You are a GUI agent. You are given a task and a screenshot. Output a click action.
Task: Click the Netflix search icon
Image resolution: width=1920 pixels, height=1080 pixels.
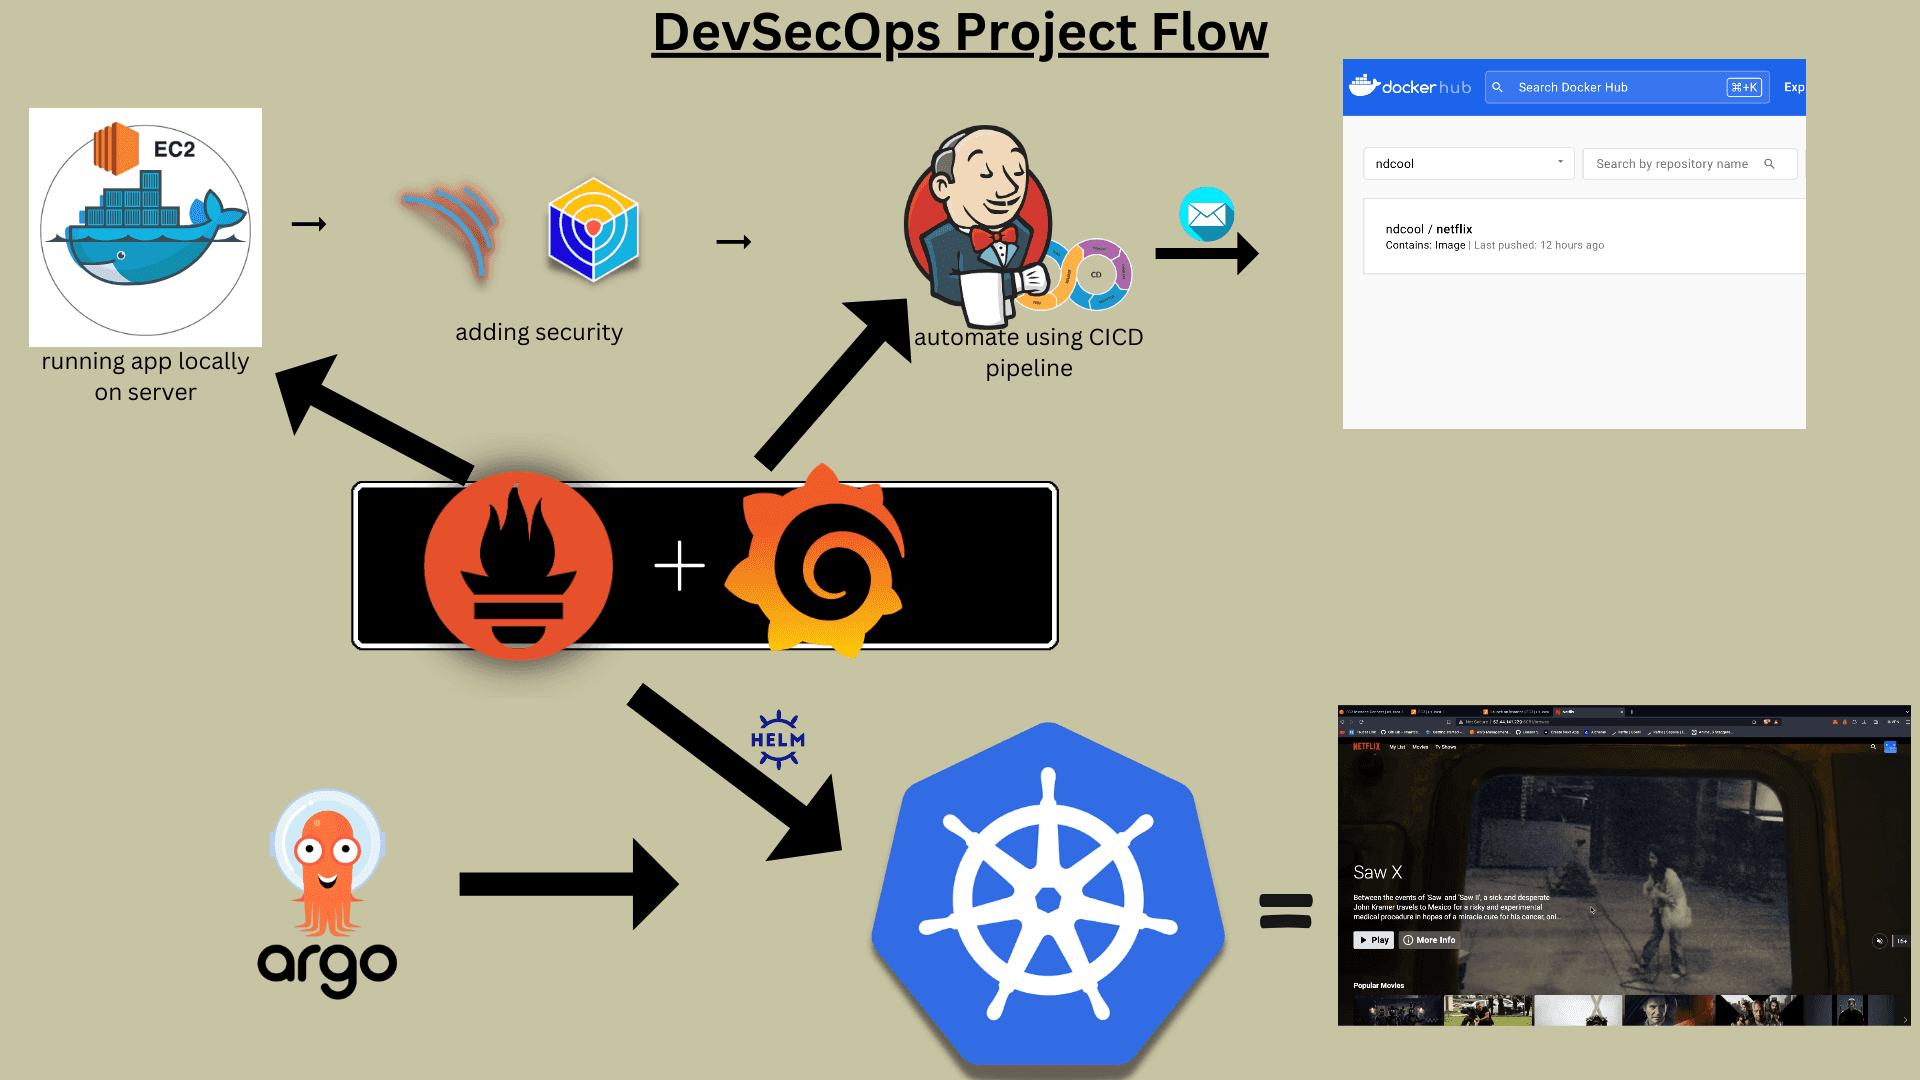tap(1873, 747)
